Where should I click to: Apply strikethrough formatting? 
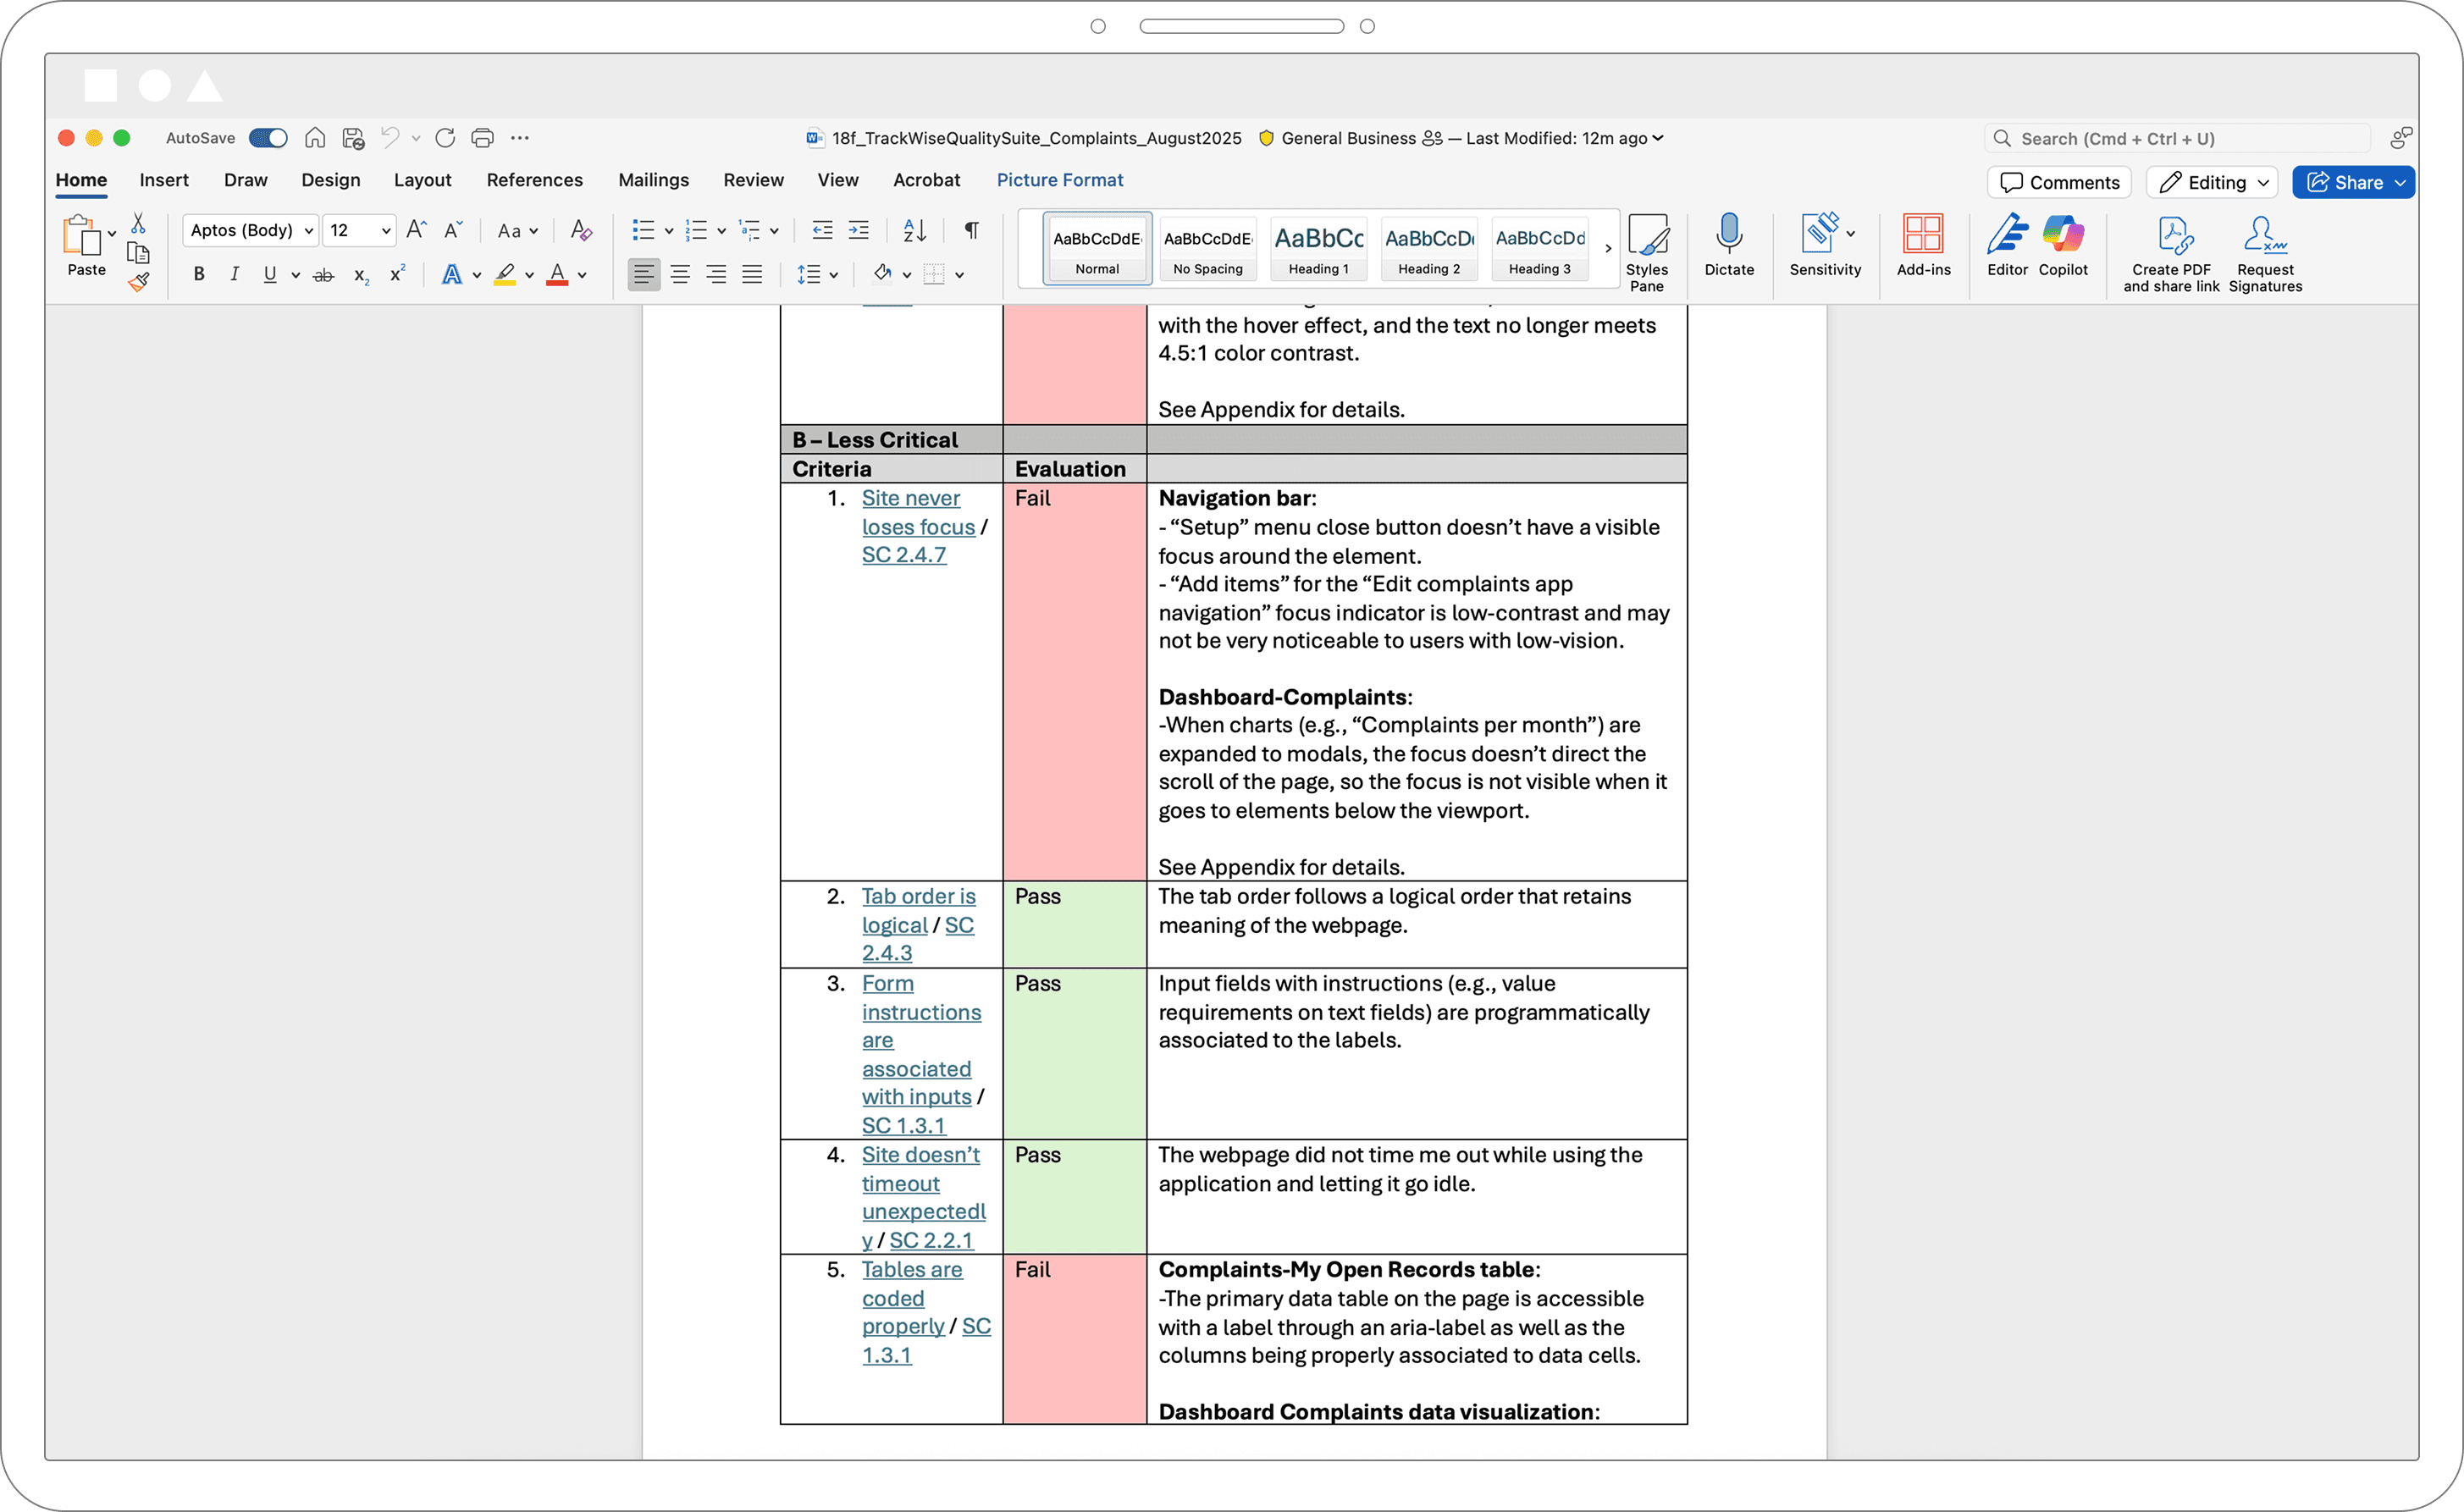[x=323, y=274]
